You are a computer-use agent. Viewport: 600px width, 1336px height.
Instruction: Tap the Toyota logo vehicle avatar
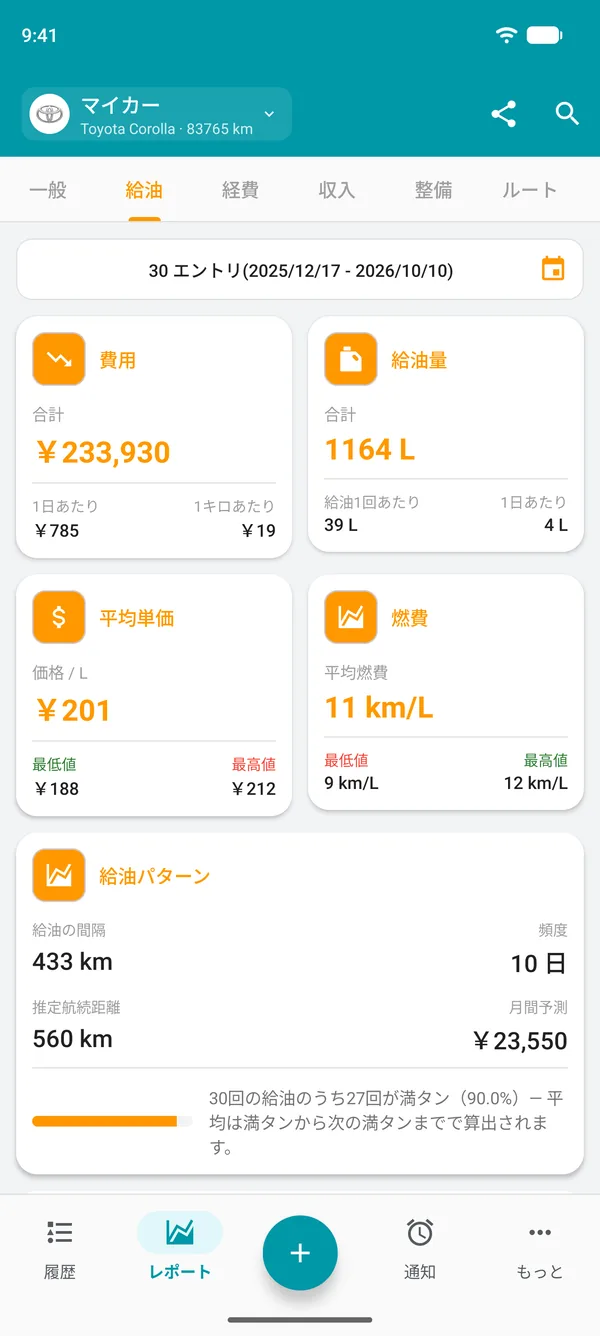[49, 114]
